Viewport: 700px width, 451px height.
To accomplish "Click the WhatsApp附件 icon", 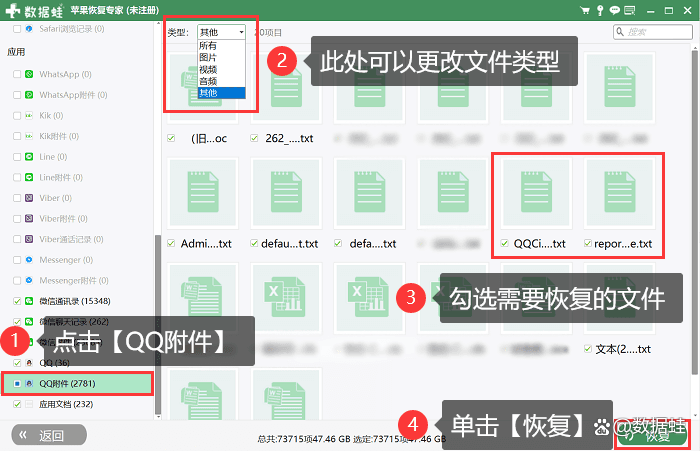I will (x=29, y=95).
